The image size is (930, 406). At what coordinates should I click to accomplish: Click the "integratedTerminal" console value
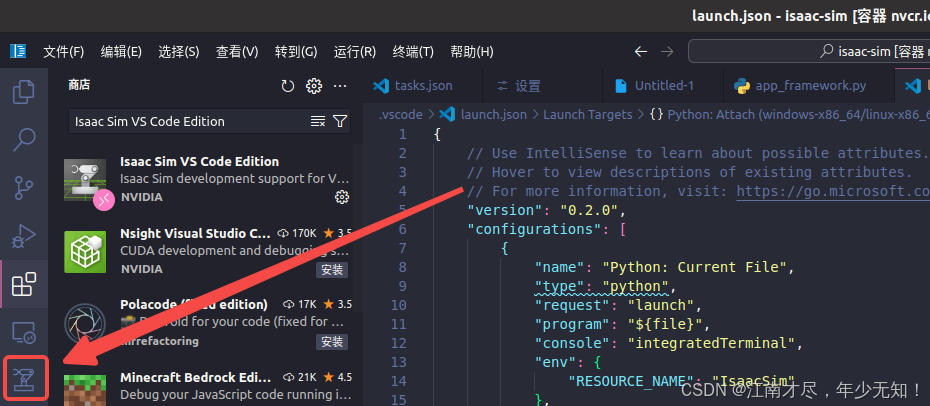coord(711,343)
